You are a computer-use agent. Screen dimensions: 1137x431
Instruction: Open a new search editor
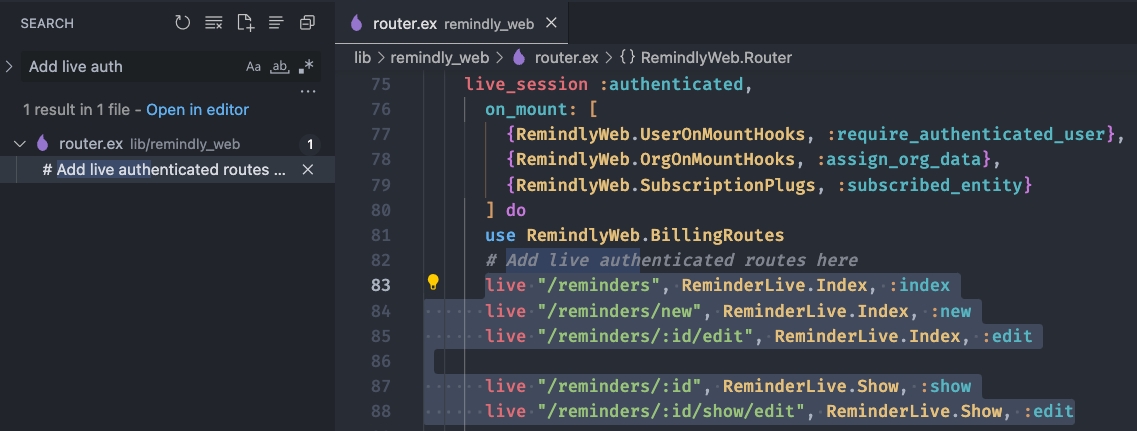coord(245,23)
